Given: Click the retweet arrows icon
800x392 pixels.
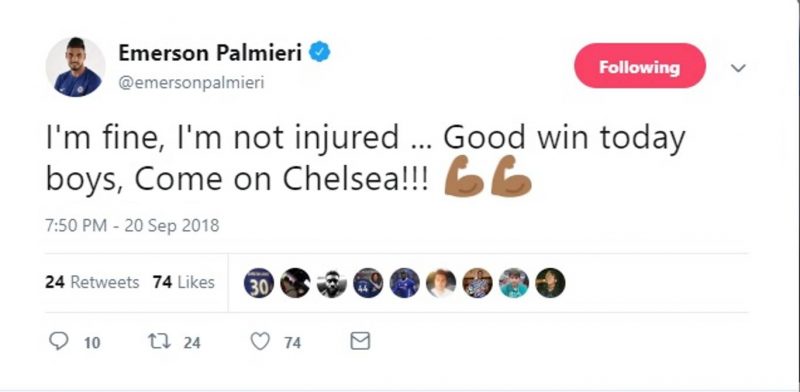Looking at the screenshot, I should coord(157,341).
